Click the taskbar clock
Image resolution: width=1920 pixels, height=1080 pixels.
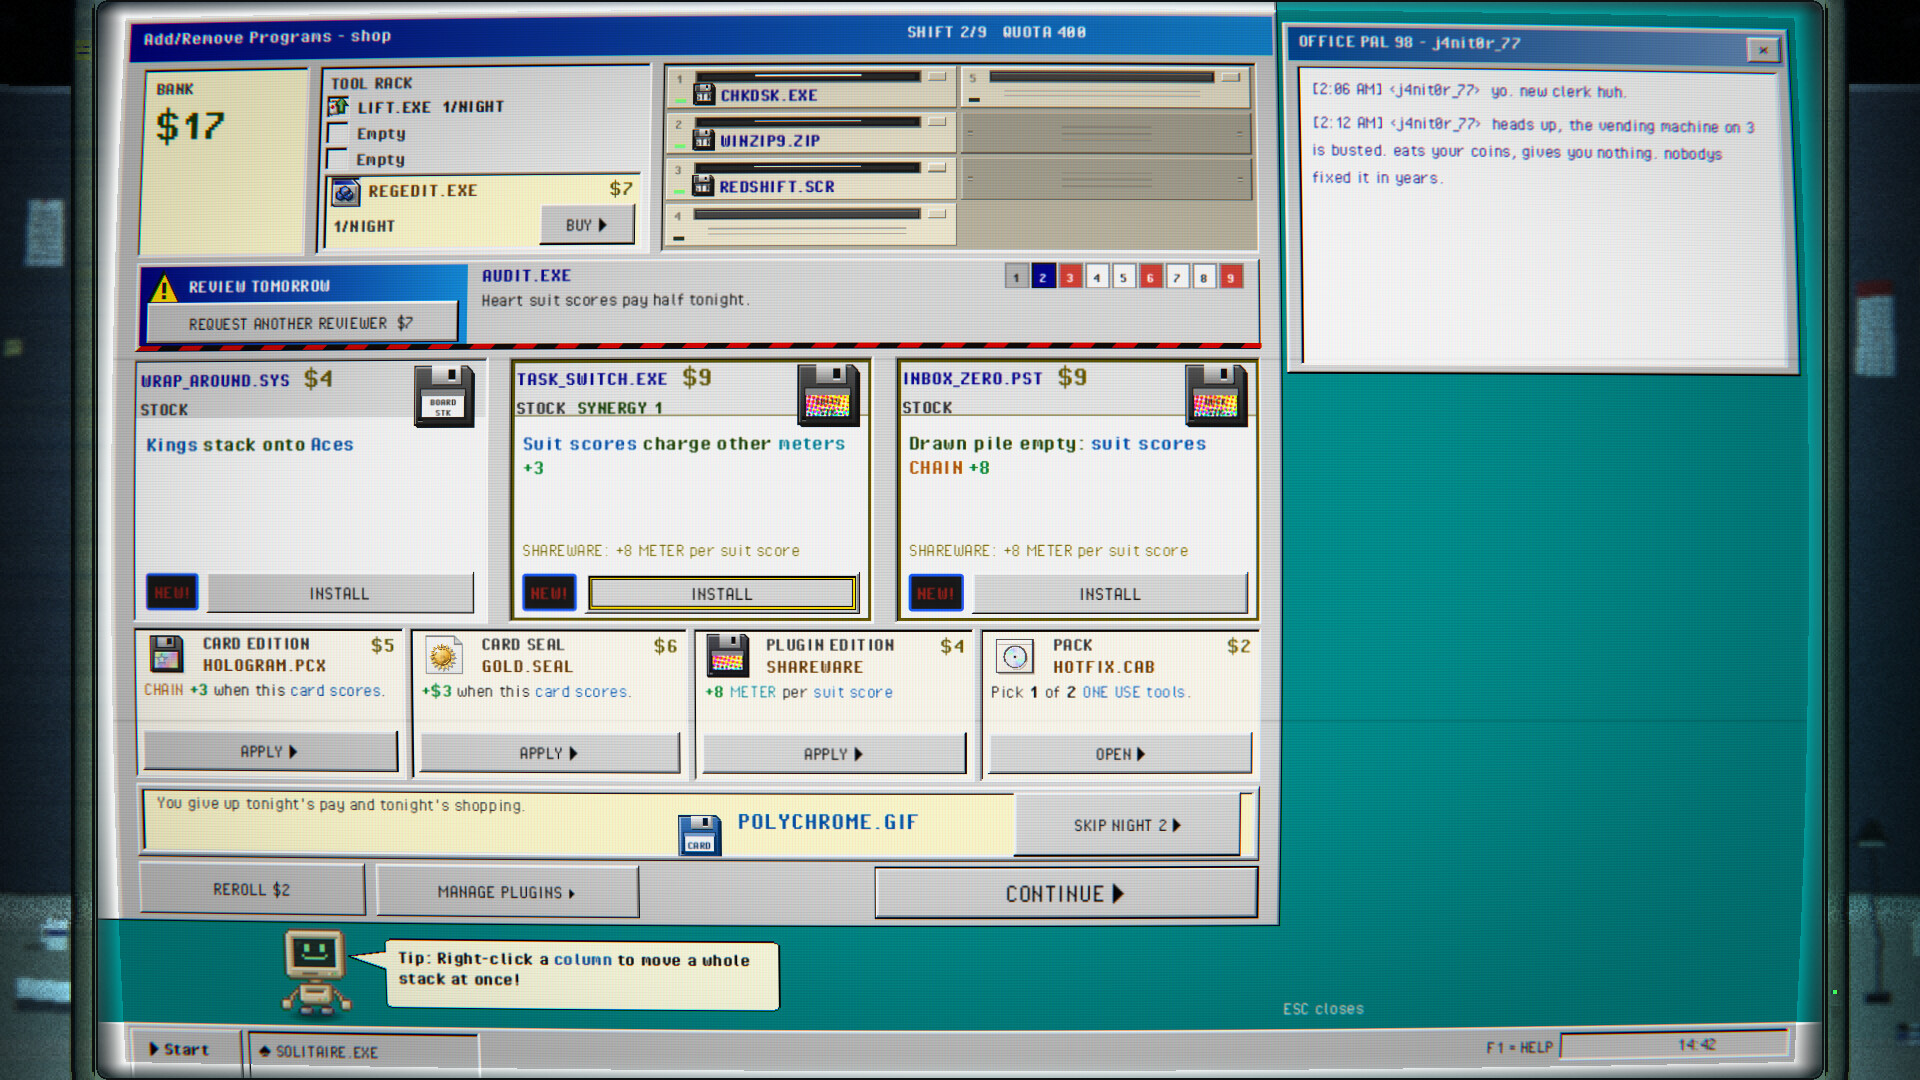point(1675,1045)
